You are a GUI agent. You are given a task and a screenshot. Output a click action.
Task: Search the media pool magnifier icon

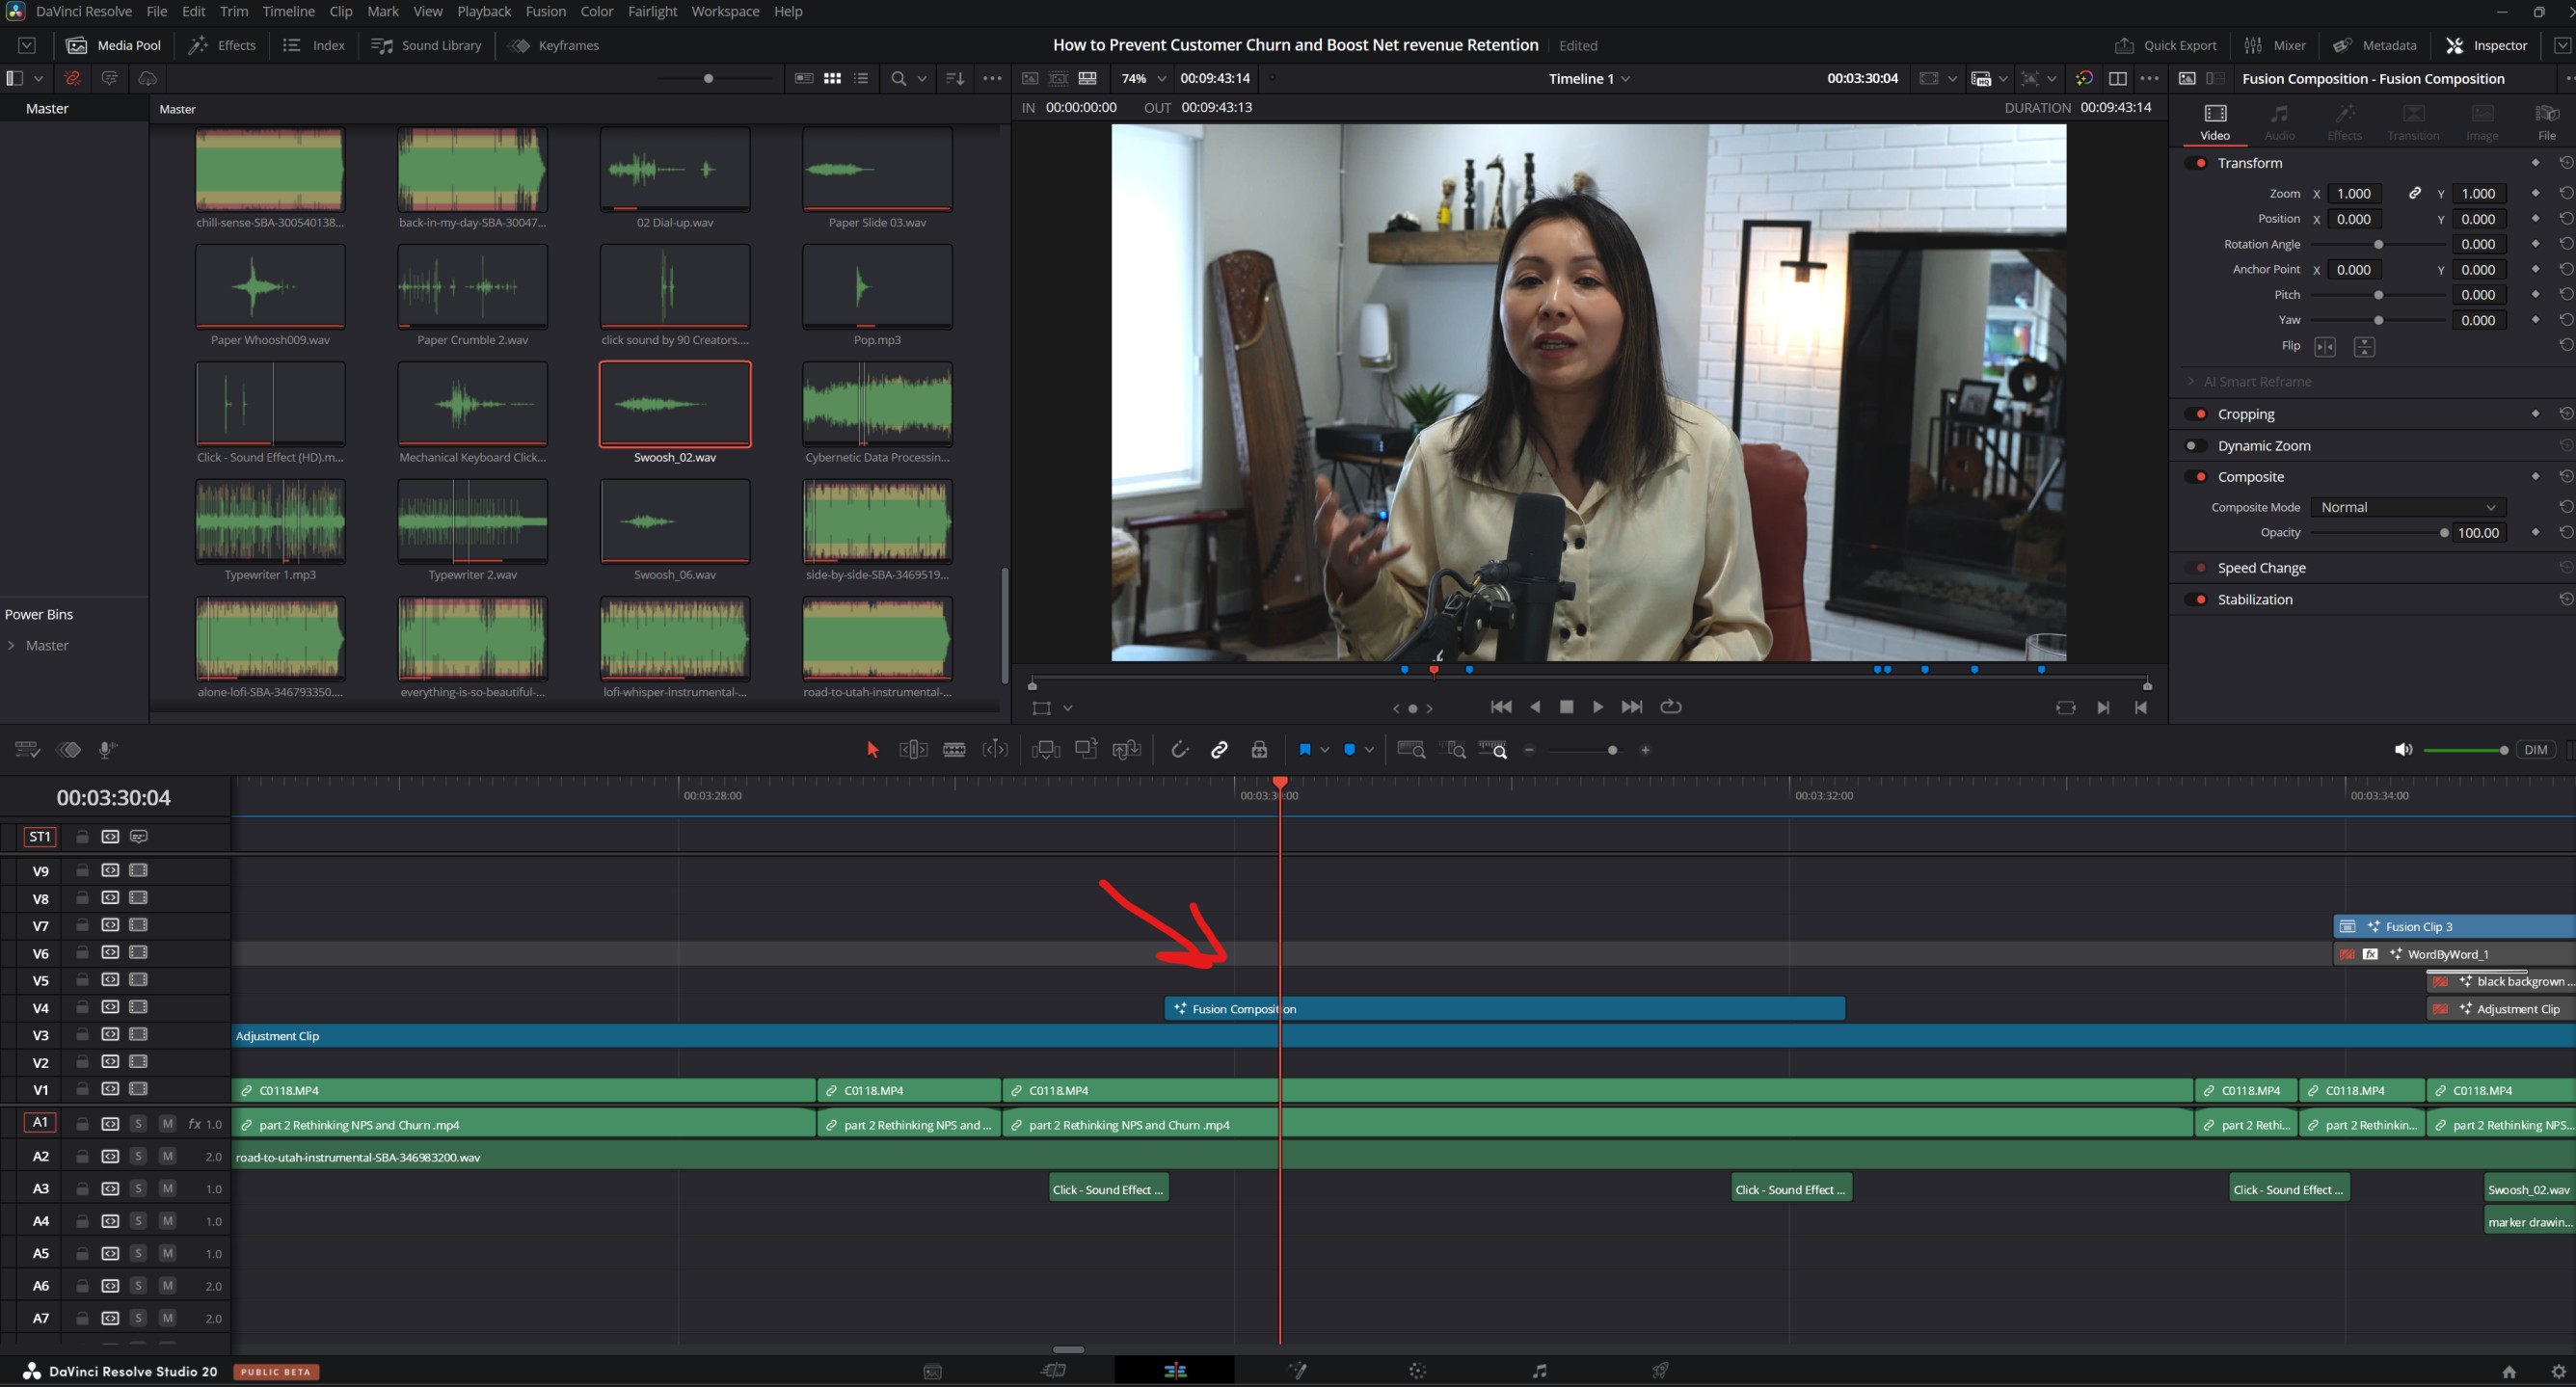(x=898, y=78)
